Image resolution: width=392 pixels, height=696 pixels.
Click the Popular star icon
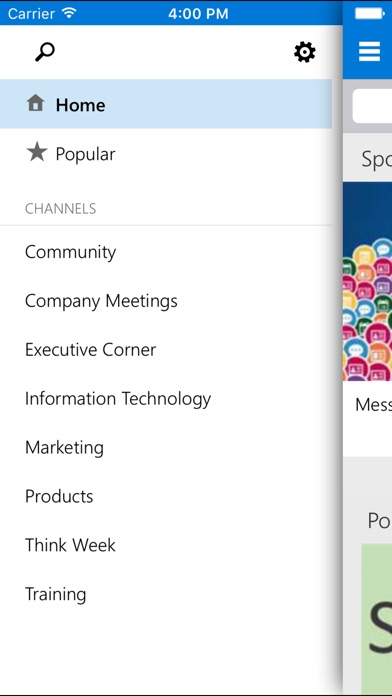tap(37, 153)
